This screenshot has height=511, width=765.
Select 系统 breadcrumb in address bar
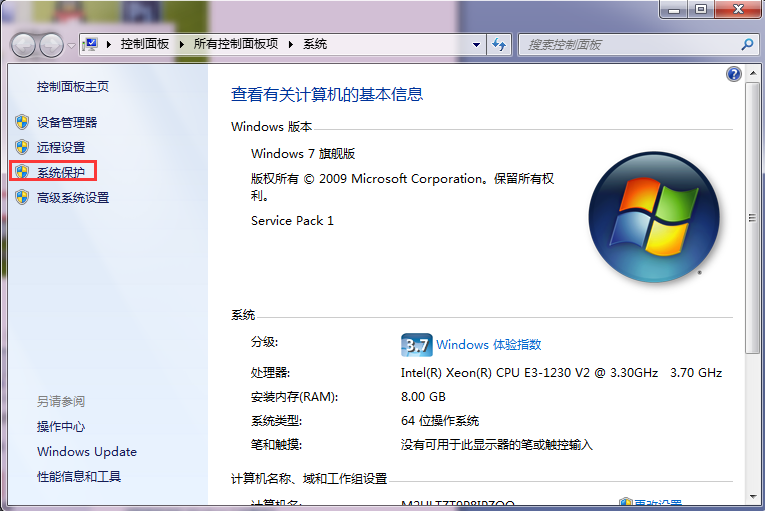315,44
